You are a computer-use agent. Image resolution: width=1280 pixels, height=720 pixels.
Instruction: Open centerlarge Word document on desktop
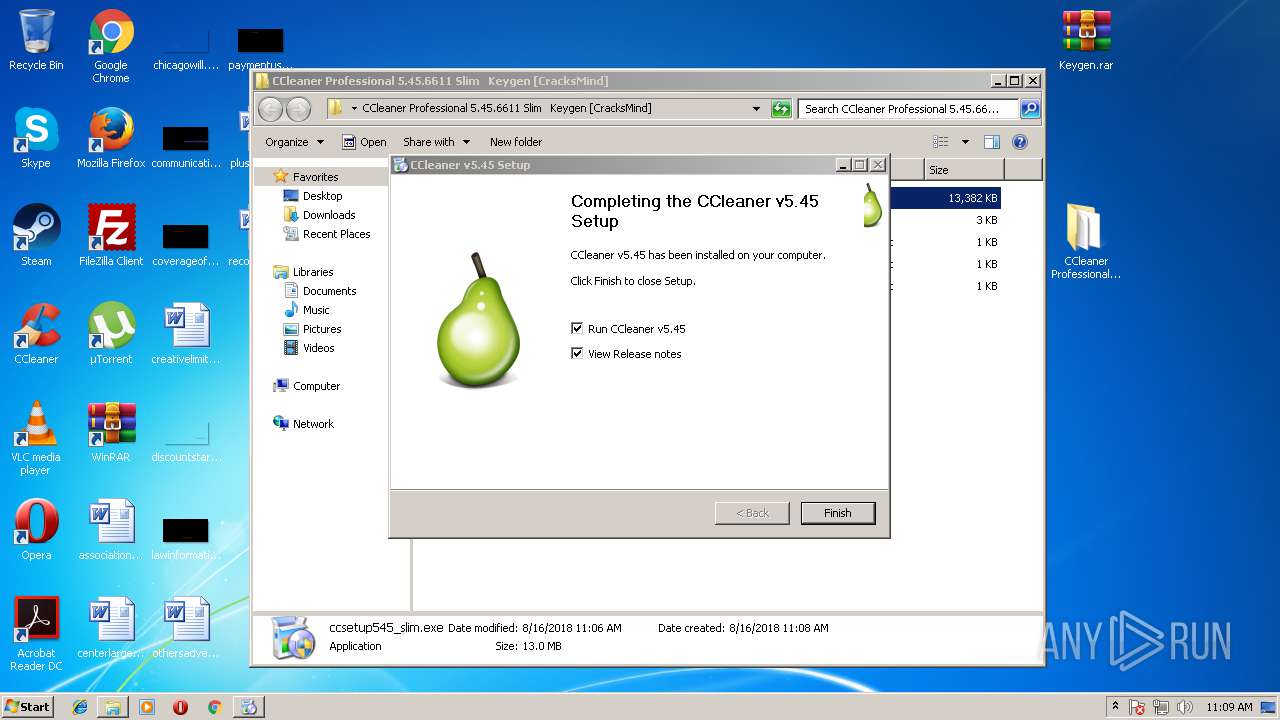(x=111, y=629)
